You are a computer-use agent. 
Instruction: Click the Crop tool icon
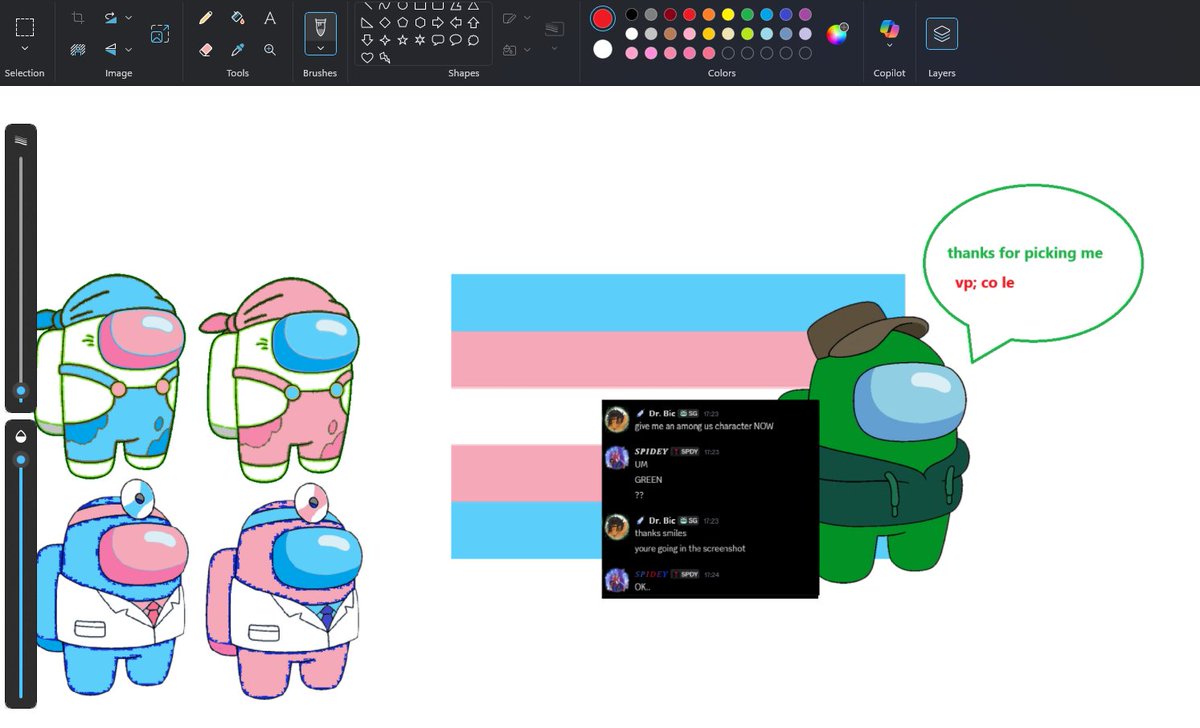click(78, 18)
